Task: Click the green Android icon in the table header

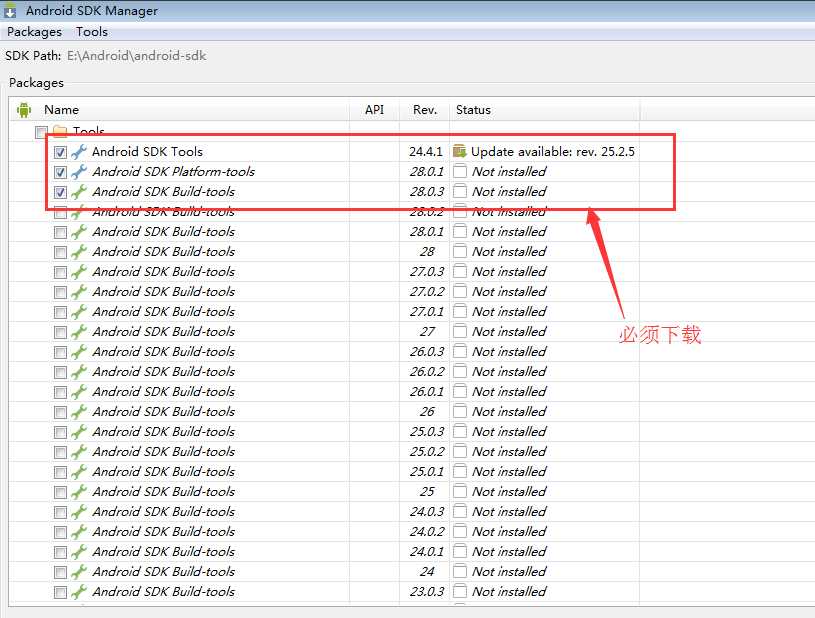Action: [24, 110]
